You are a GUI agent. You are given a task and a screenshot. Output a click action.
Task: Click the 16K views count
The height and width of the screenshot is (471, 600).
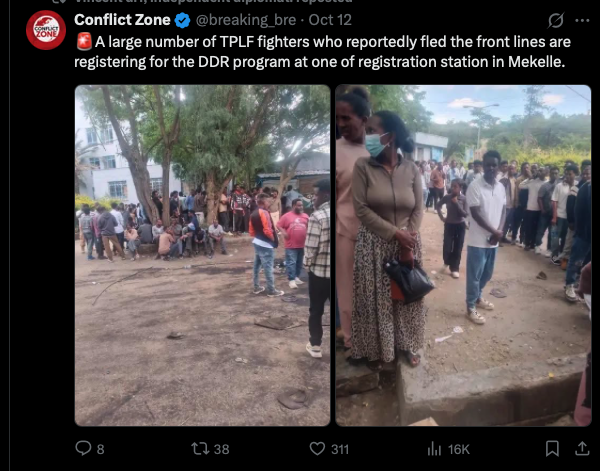[458, 449]
